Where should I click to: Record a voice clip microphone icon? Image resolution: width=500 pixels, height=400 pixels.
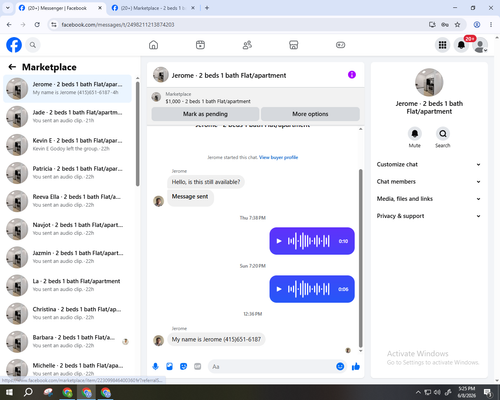[x=155, y=367]
